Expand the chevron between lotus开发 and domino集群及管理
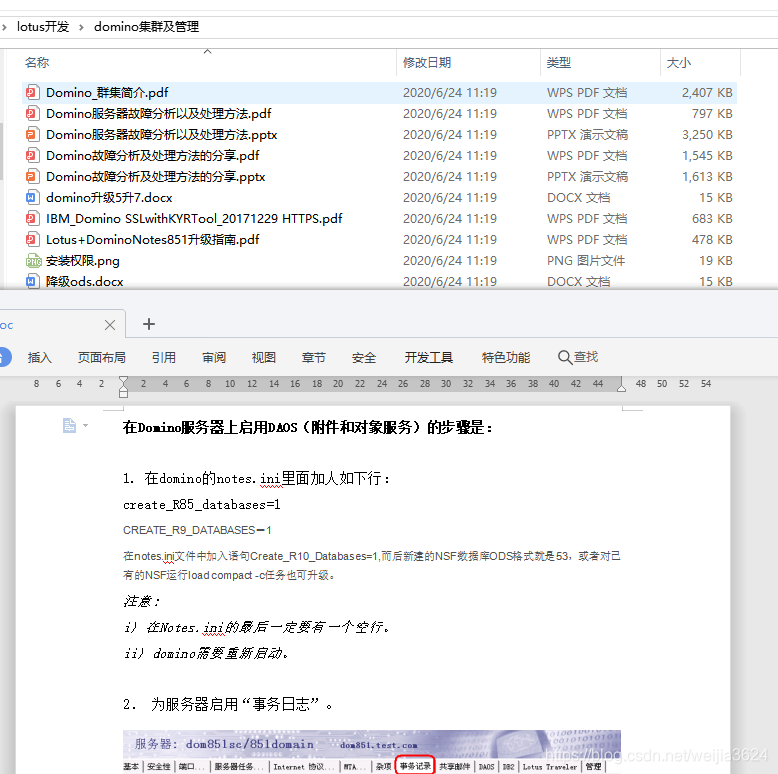Image resolution: width=778 pixels, height=774 pixels. pos(81,27)
